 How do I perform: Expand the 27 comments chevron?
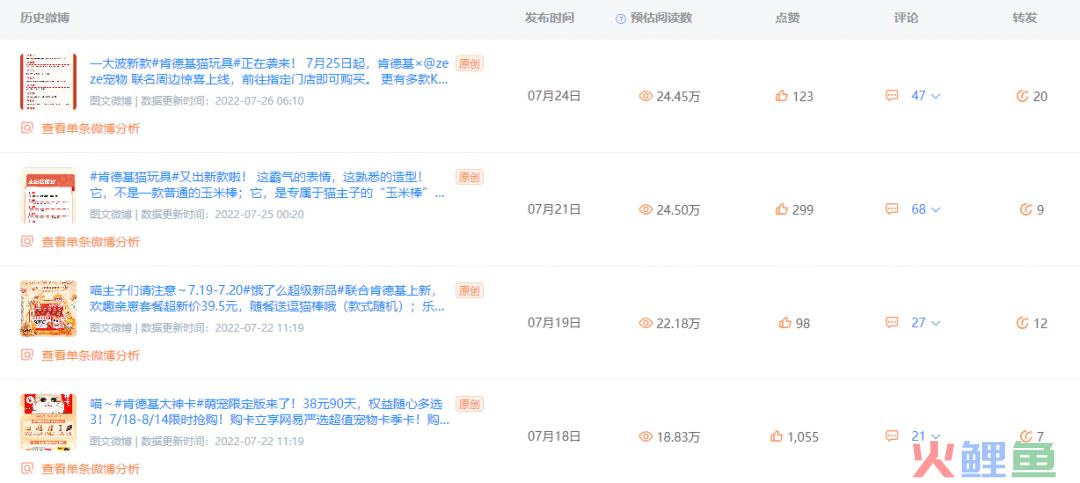pos(935,323)
